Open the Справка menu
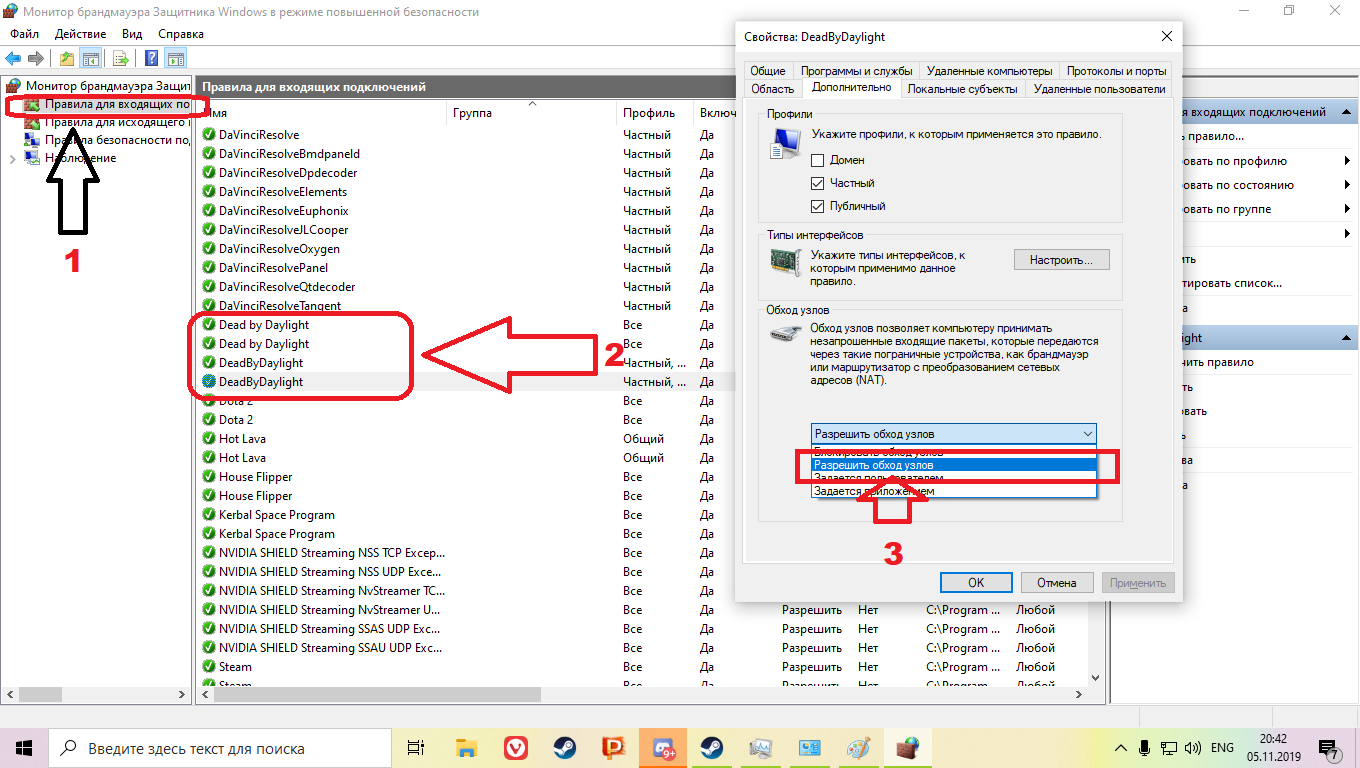The height and width of the screenshot is (768, 1360). tap(181, 34)
